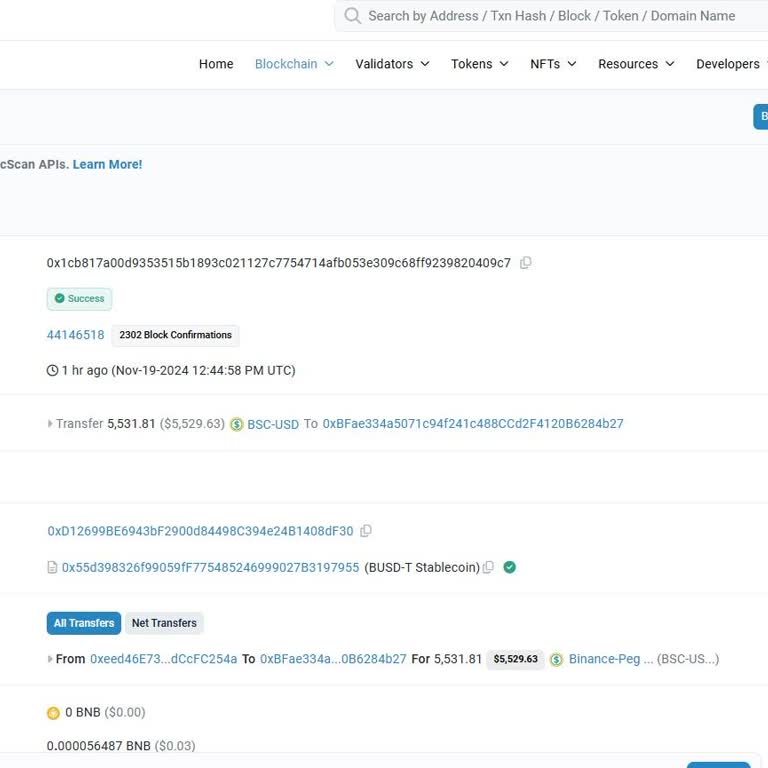The height and width of the screenshot is (768, 768).
Task: Expand the From 0xeed46E73 transfer triangle
Action: pyautogui.click(x=50, y=659)
